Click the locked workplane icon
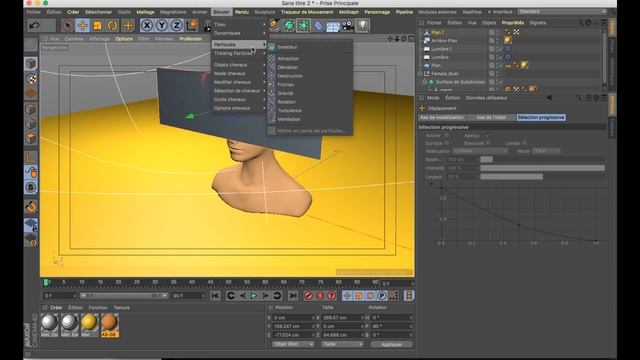Screen dimensions: 640x360 coord(31,224)
